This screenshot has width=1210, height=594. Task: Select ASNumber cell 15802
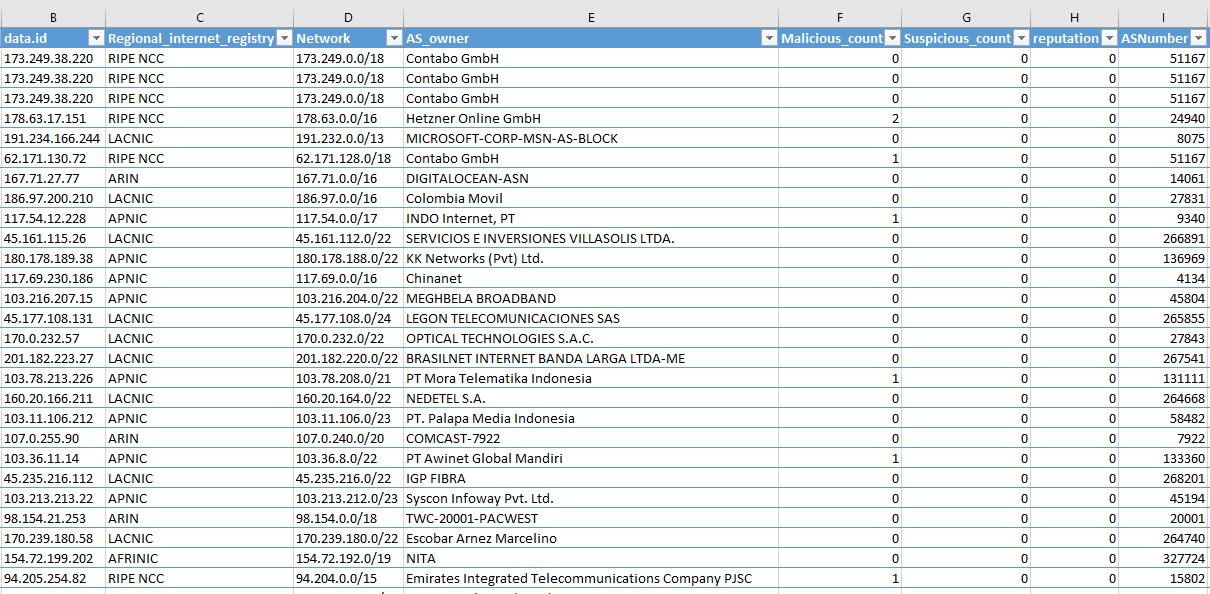pos(1164,578)
